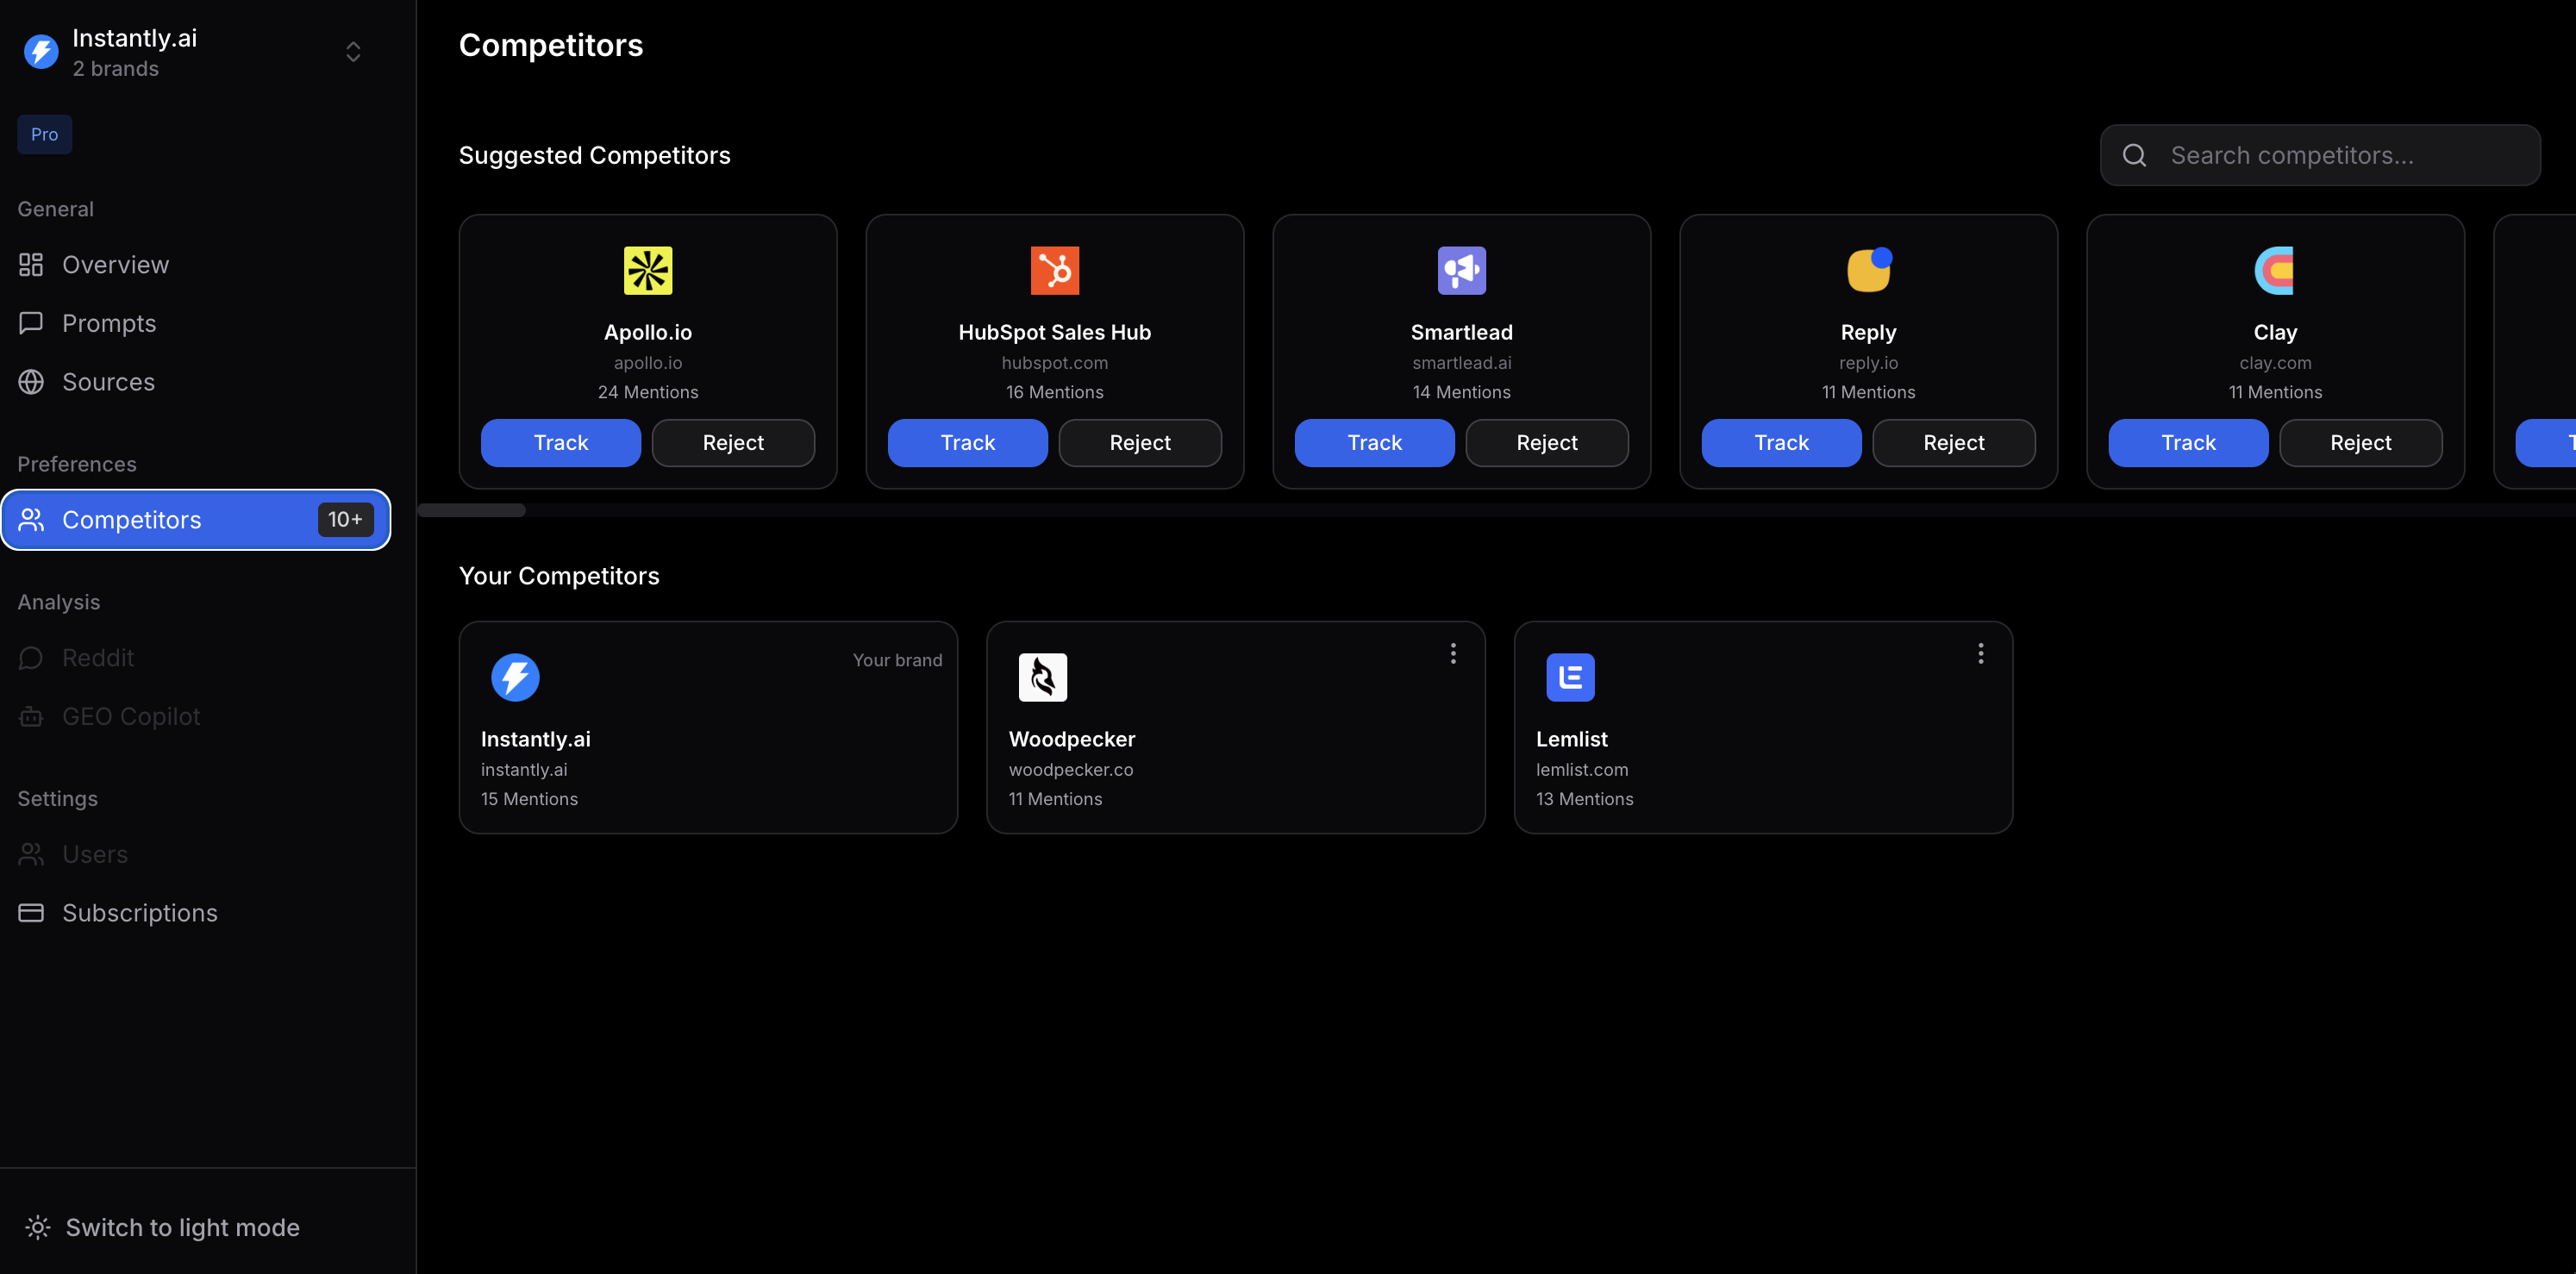Click the '13 Mentions' Lemlist text
Screen dimensions: 2576x1274
pyautogui.click(x=1585, y=799)
